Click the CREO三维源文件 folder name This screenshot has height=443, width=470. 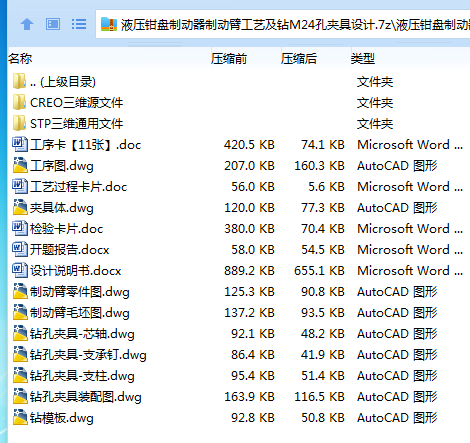[77, 103]
